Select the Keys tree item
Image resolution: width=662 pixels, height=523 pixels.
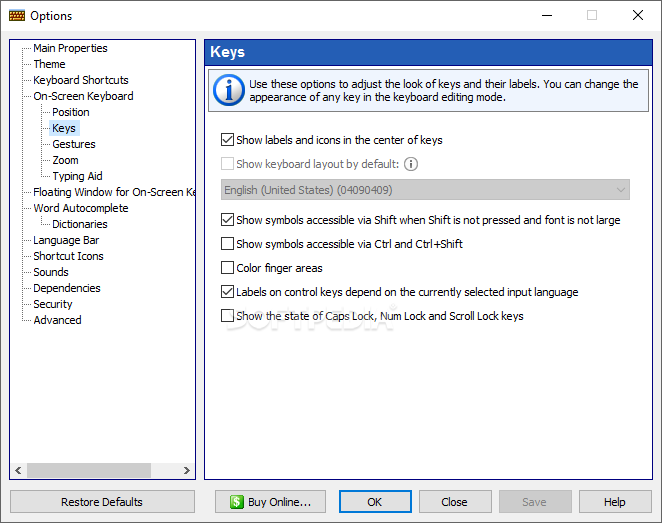64,128
